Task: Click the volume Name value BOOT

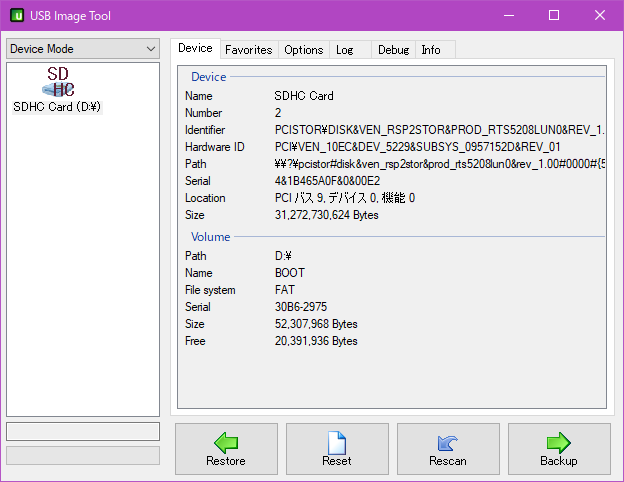Action: coord(290,273)
